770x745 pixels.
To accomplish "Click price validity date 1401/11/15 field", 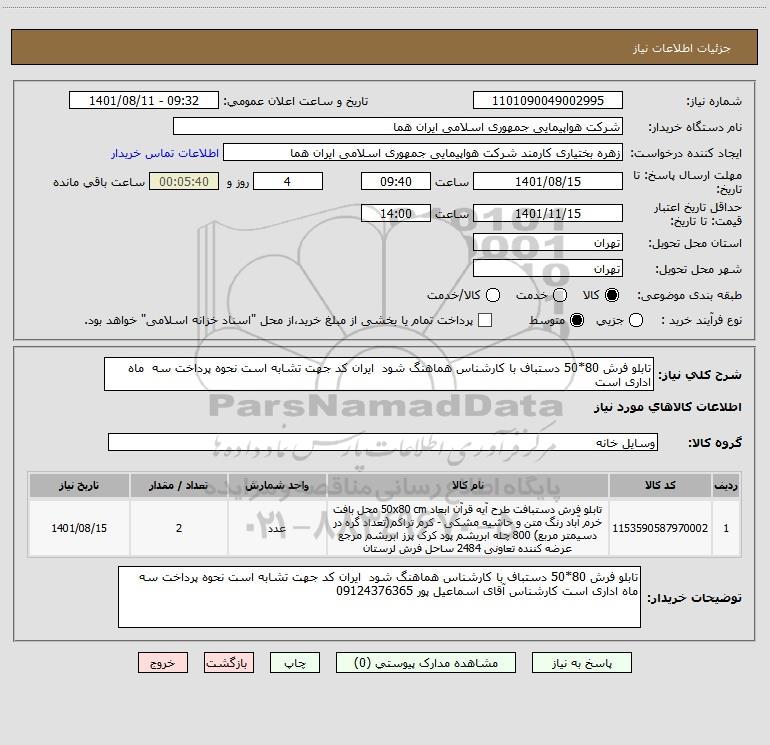I will (x=548, y=213).
